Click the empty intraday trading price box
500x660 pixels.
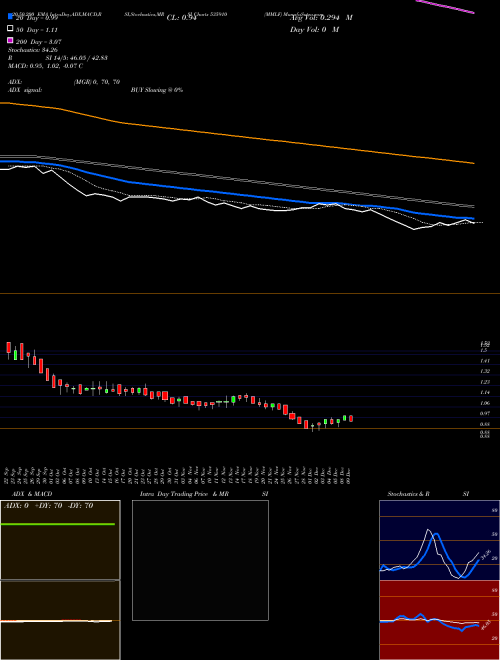pyautogui.click(x=200, y=560)
